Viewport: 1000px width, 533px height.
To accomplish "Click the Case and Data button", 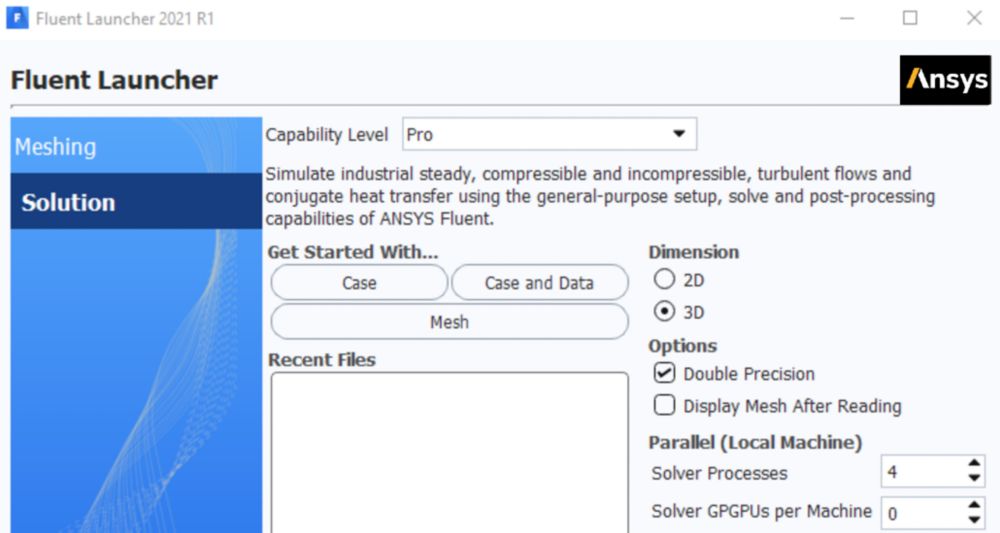I will coord(539,283).
